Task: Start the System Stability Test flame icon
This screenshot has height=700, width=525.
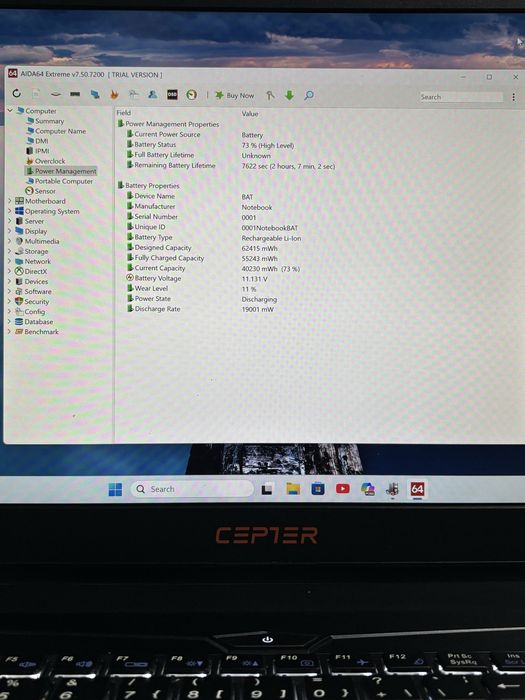Action: point(114,94)
